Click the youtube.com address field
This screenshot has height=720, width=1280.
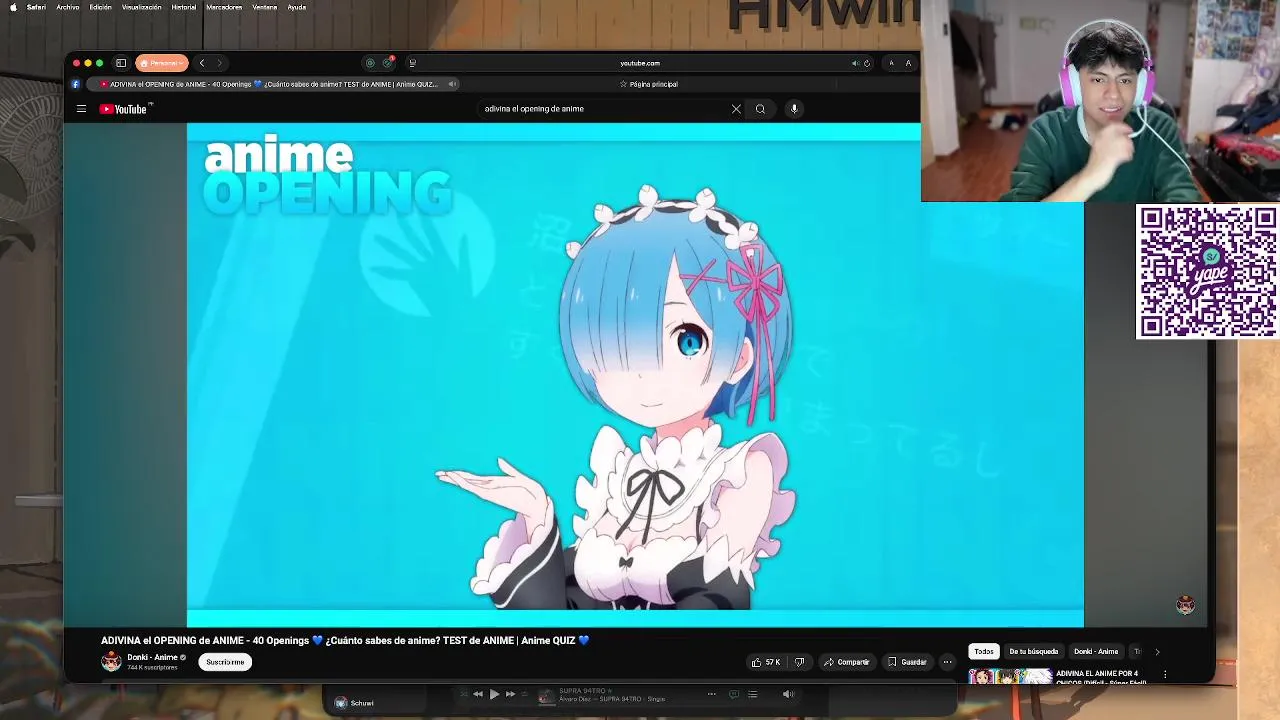pos(640,63)
